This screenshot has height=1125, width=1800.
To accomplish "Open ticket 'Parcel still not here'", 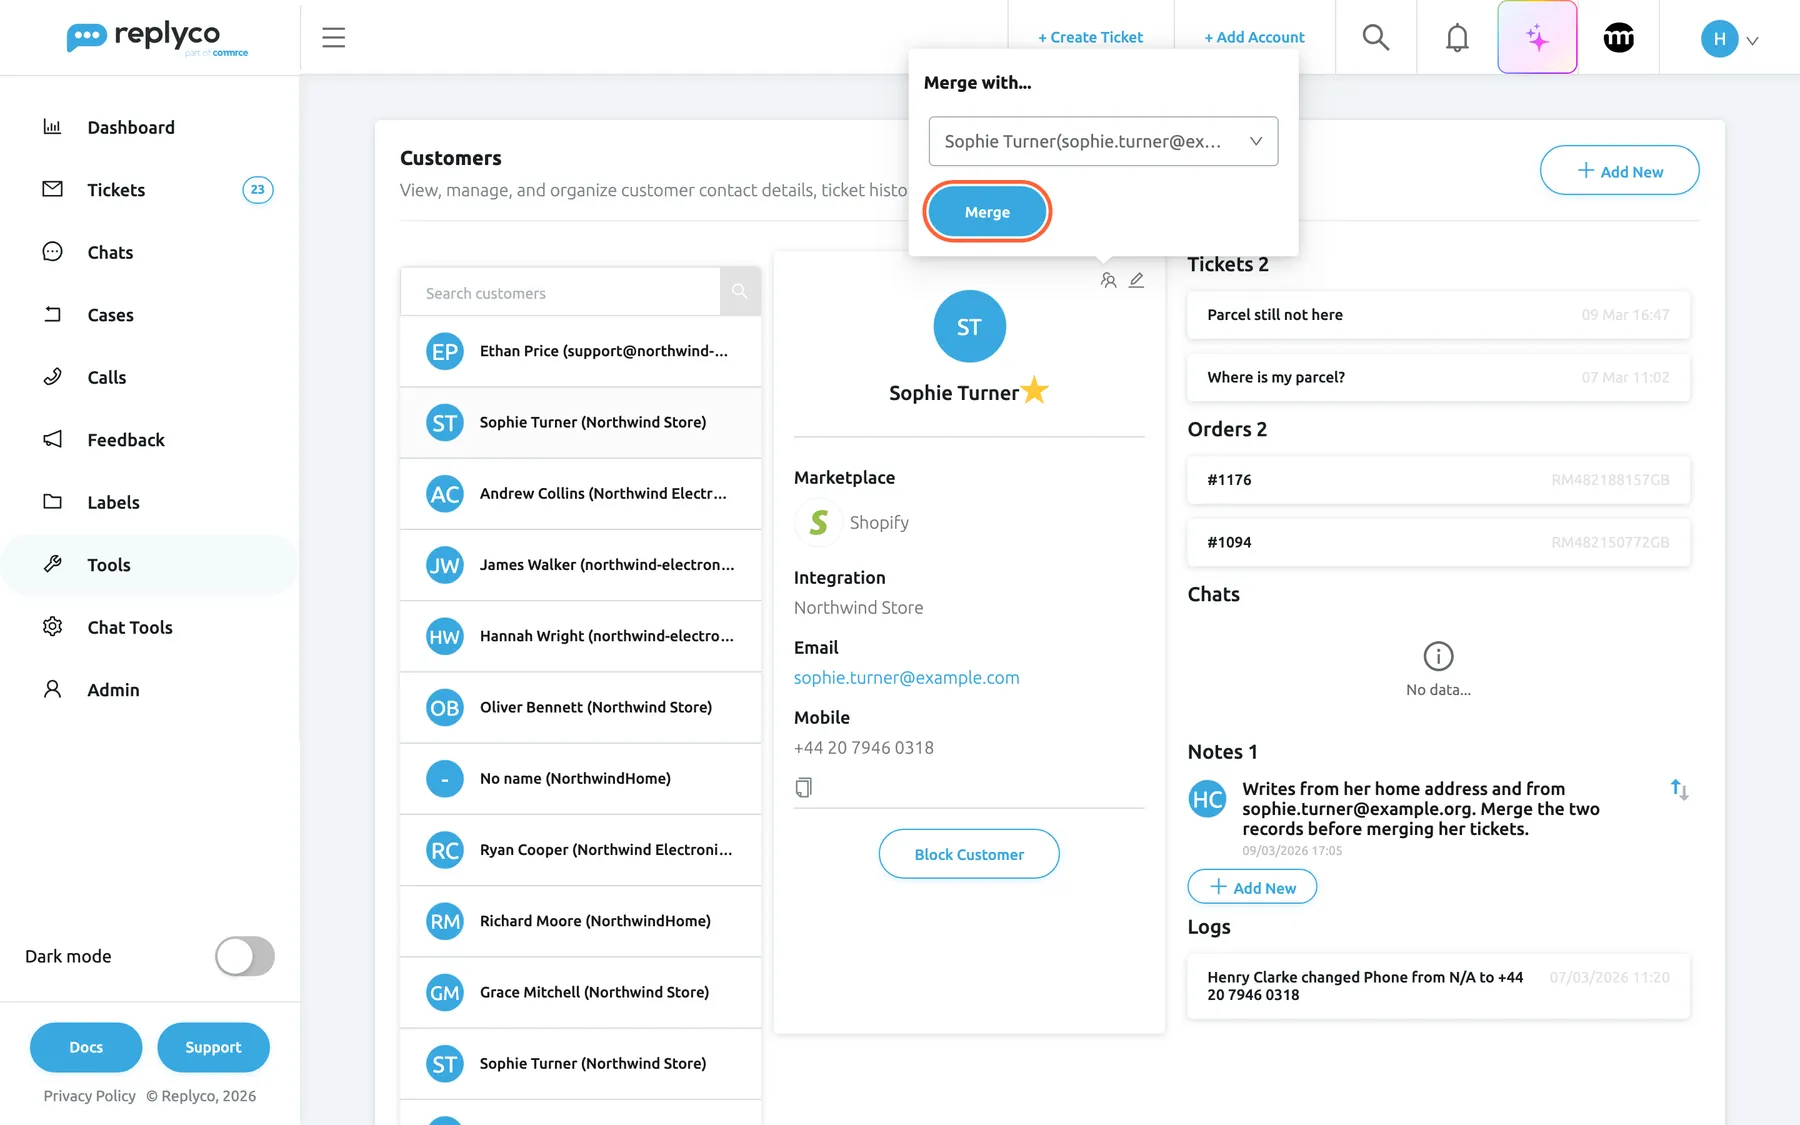I will click(x=1438, y=315).
